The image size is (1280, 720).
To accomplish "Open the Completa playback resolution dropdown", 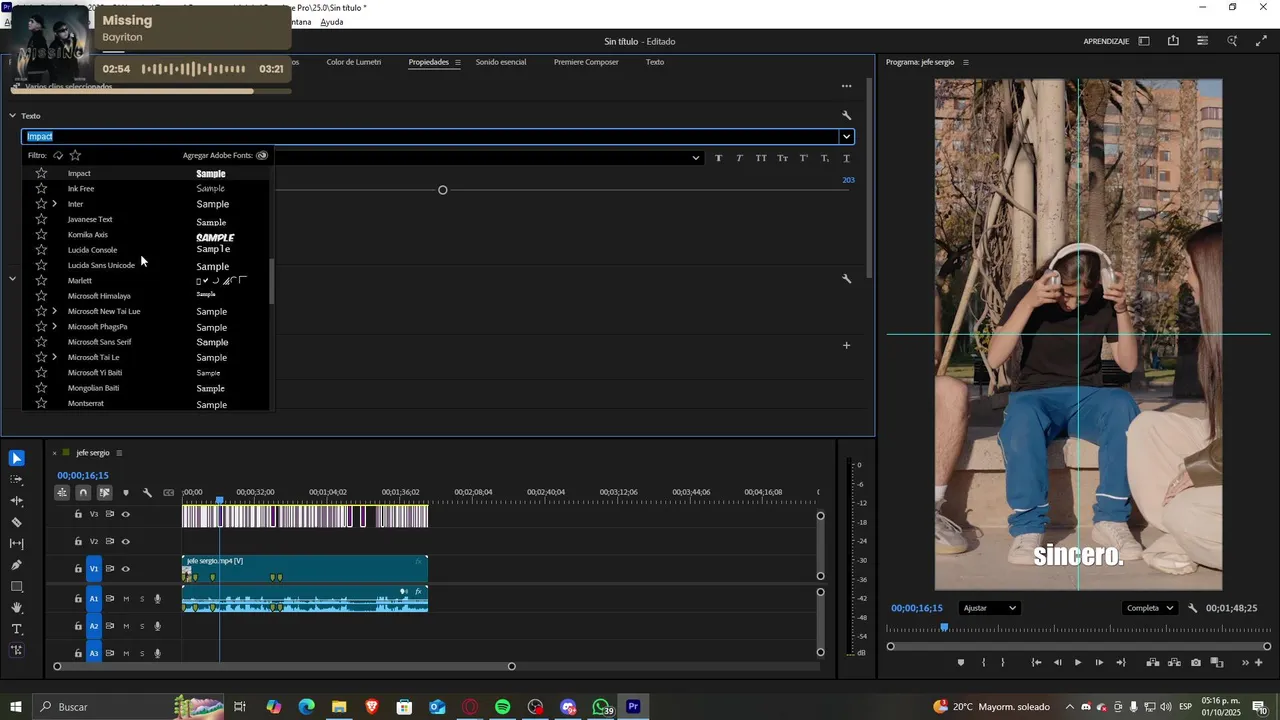I will coord(1151,608).
